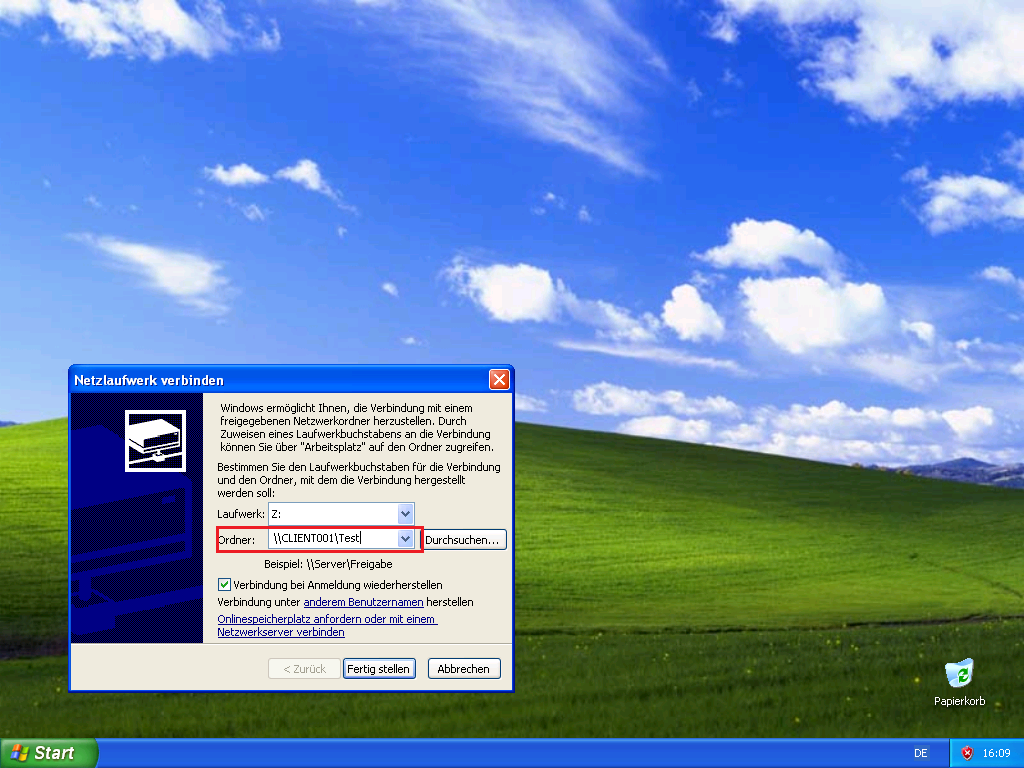Expand the Ordner folder path dropdown arrow
The height and width of the screenshot is (768, 1024).
point(405,539)
